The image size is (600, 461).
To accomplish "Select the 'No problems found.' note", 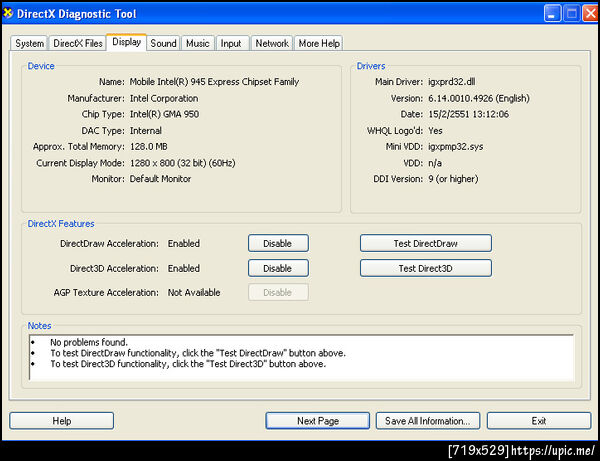I will click(89, 342).
